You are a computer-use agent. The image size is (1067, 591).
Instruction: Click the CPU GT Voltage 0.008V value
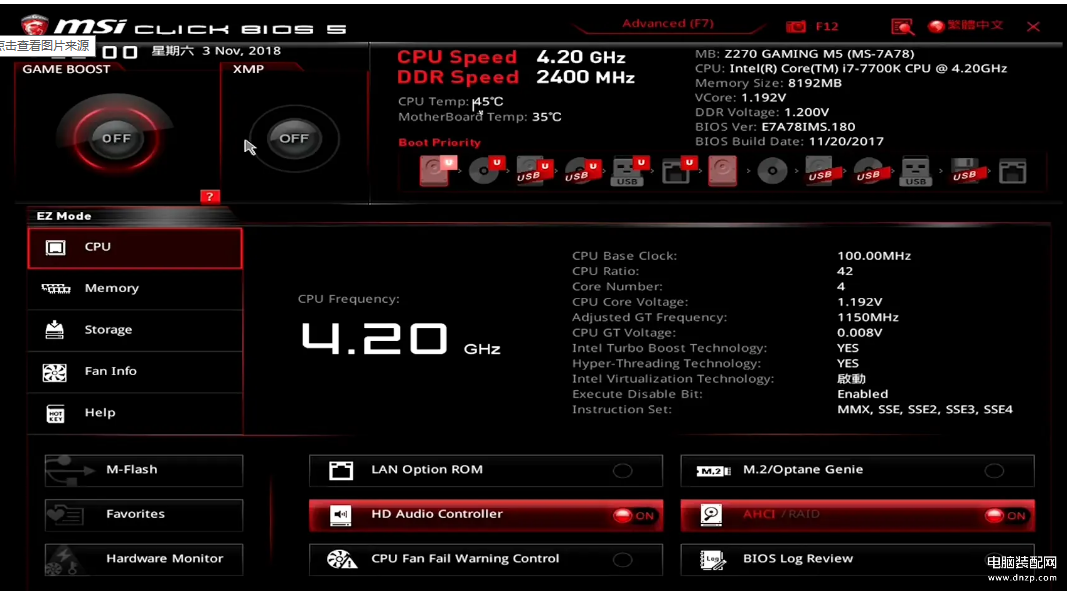(x=859, y=333)
